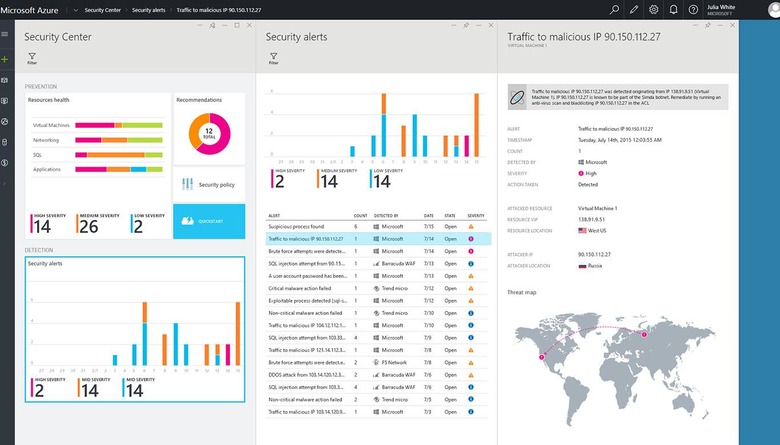Open Julia White account avatar
This screenshot has height=445, width=780.
[x=775, y=9]
